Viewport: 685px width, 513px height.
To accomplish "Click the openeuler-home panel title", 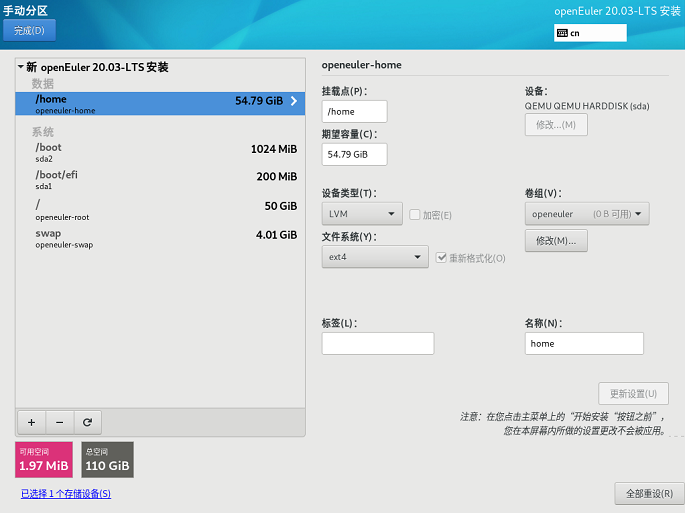I will pos(361,65).
